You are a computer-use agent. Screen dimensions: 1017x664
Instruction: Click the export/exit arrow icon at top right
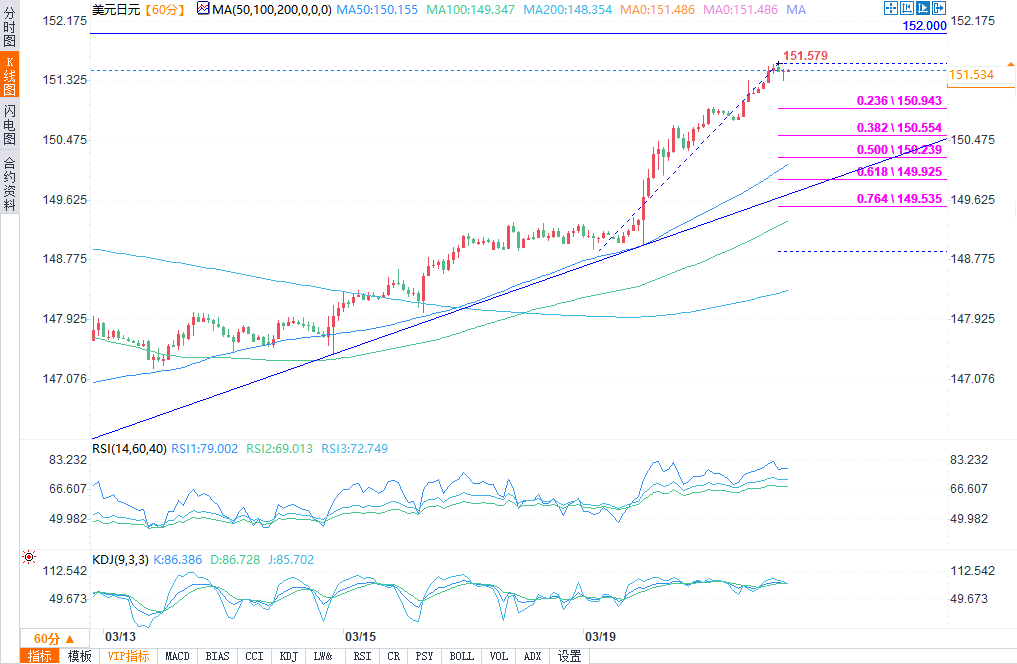click(x=939, y=8)
